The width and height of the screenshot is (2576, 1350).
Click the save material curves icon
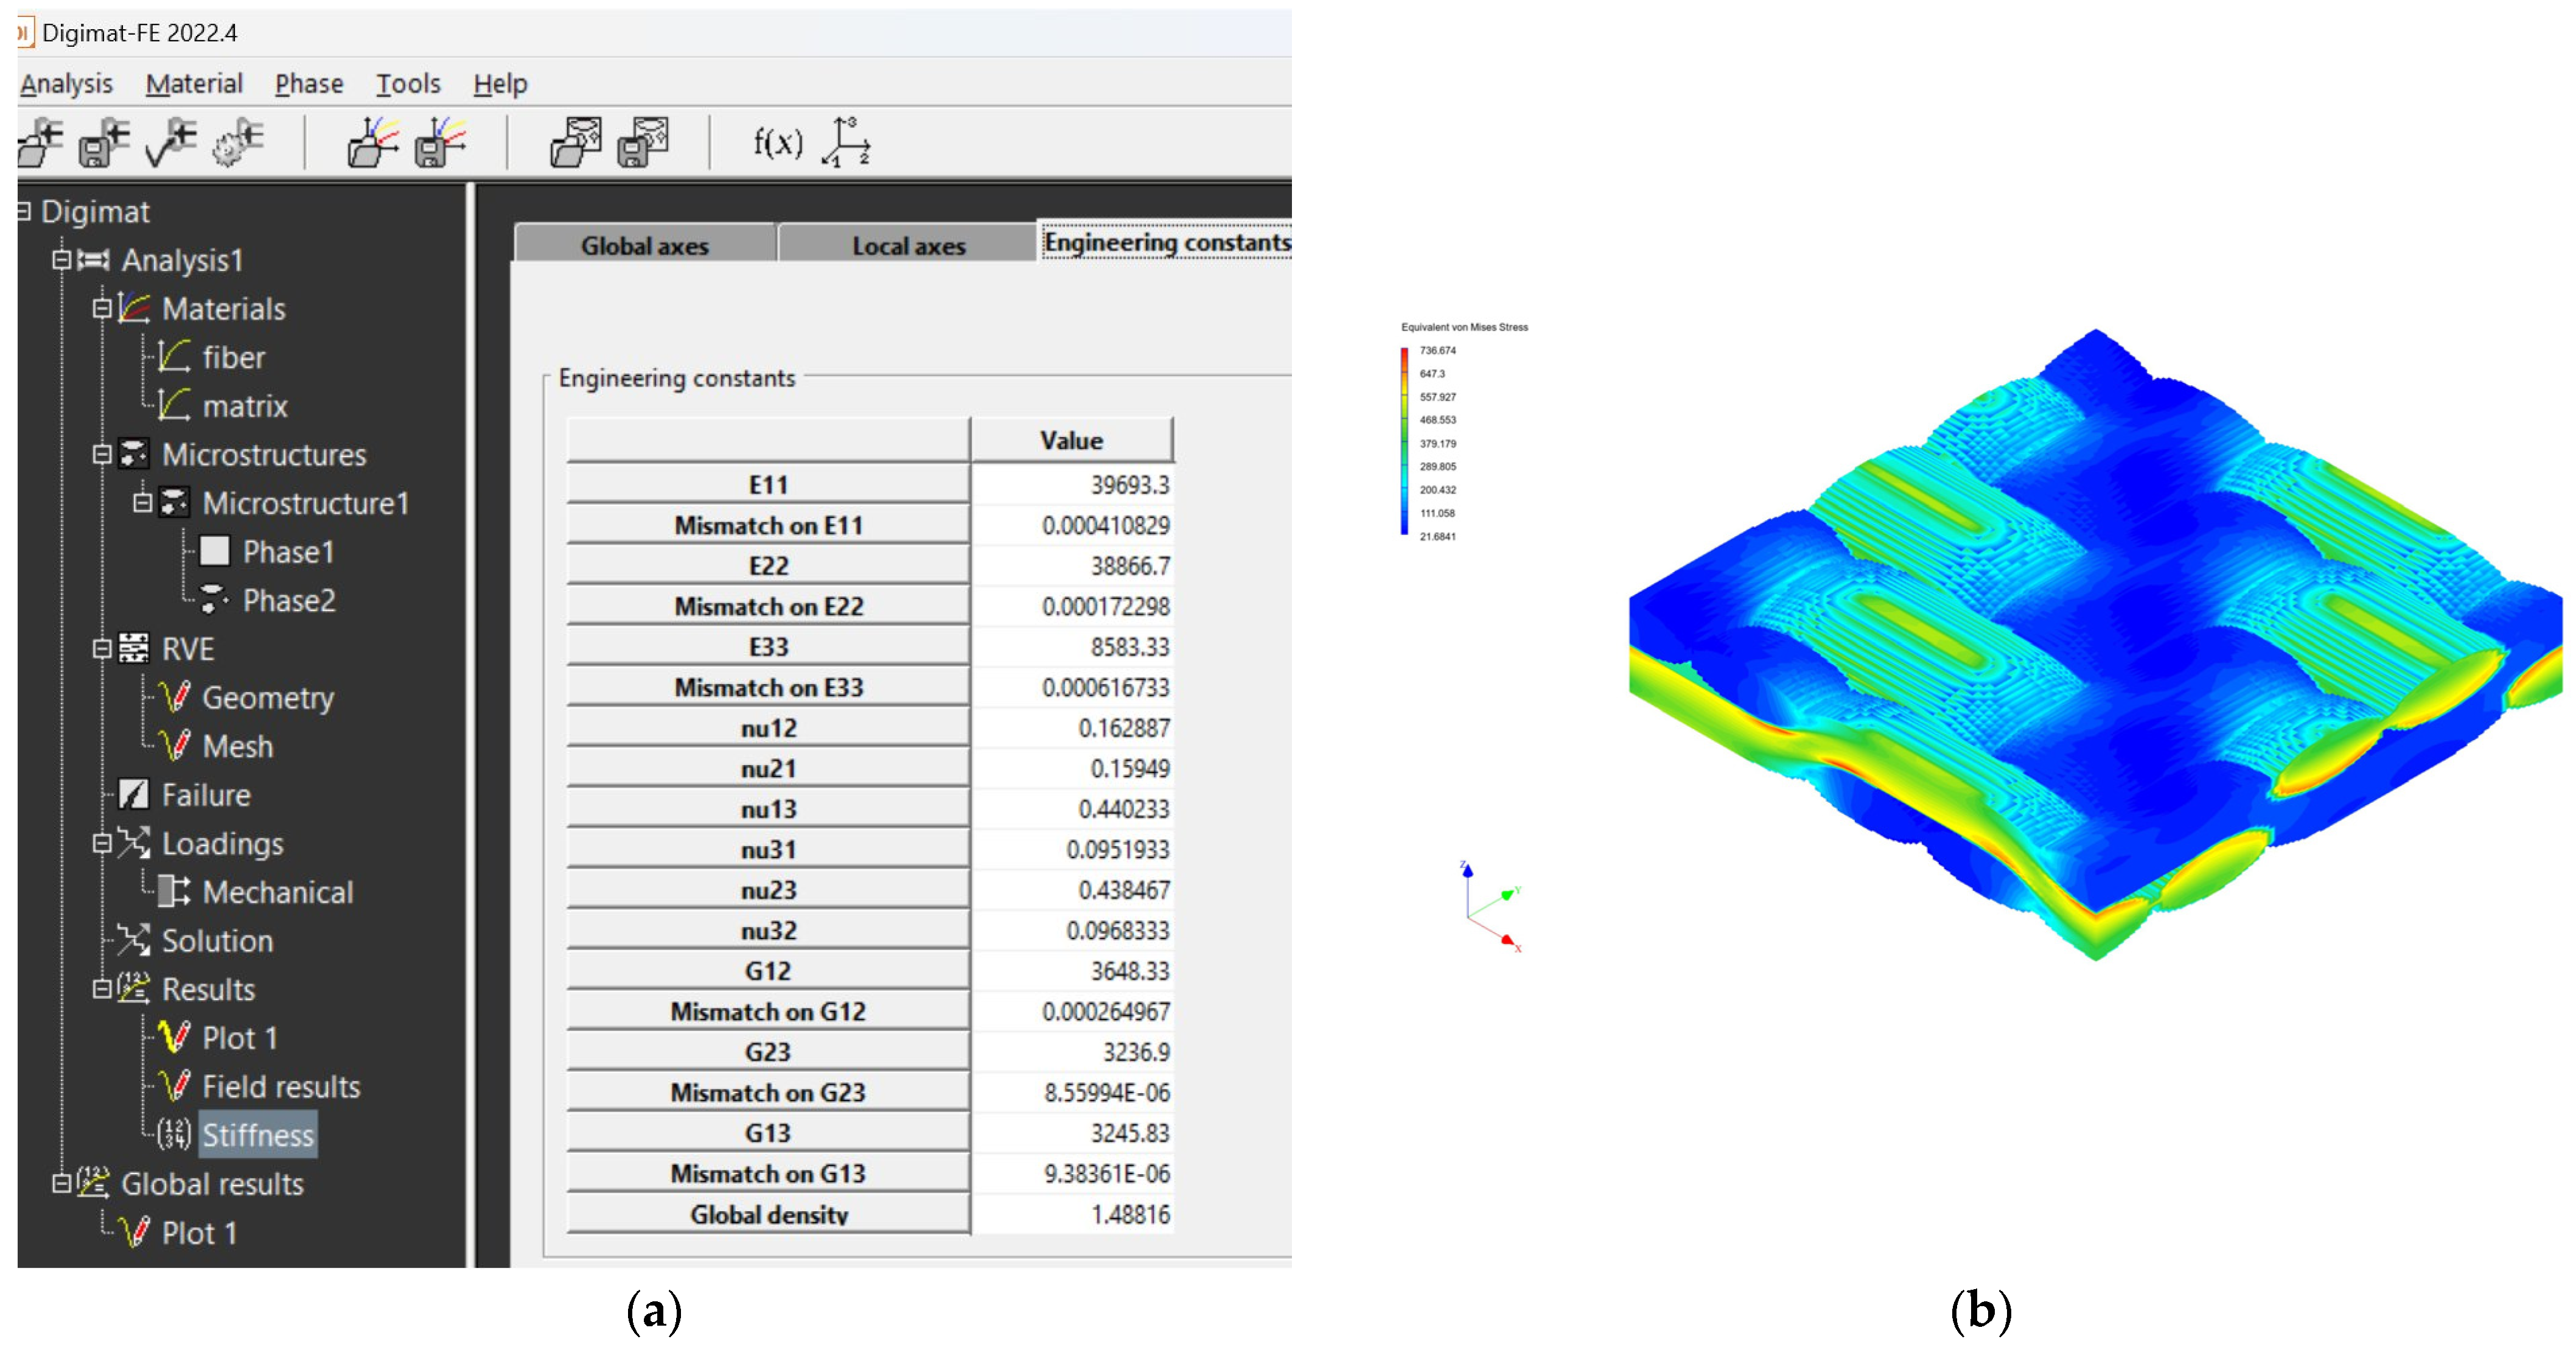coord(440,143)
